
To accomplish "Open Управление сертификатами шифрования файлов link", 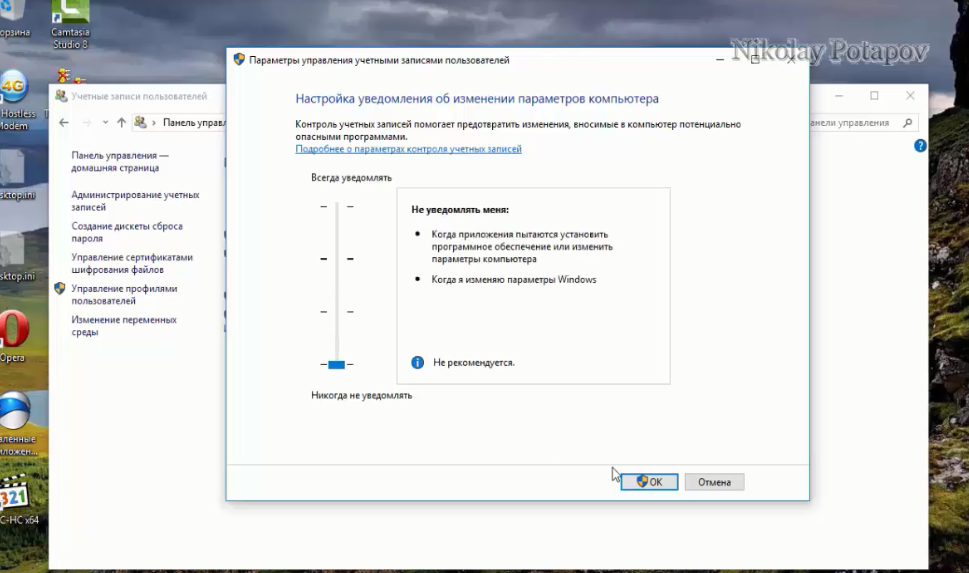I will point(132,263).
